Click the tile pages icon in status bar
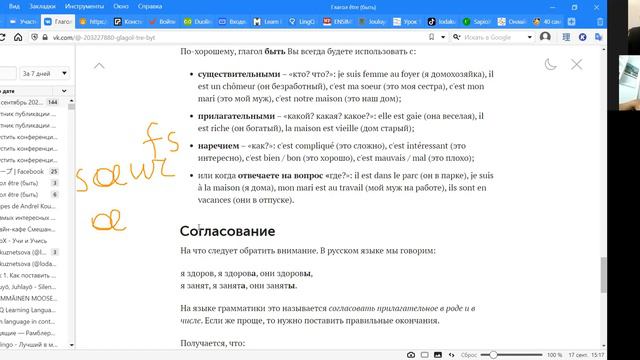 point(424,355)
